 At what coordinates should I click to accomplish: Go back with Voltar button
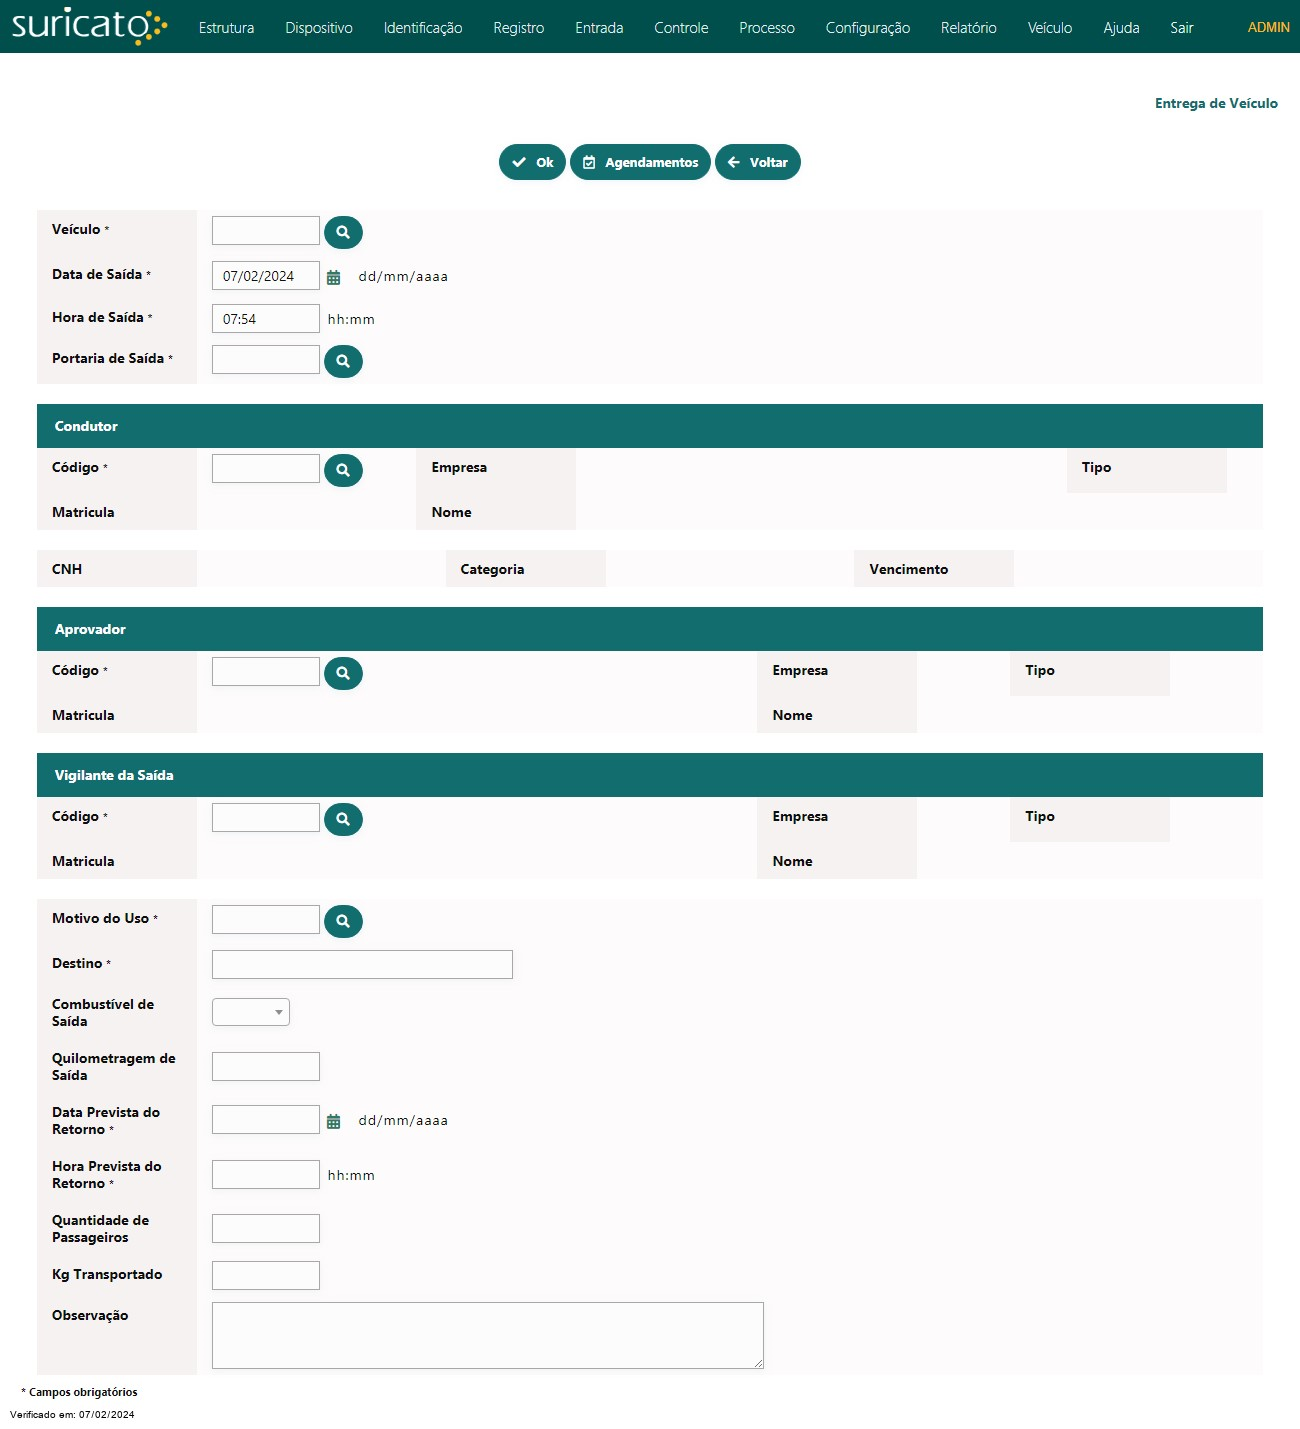758,162
